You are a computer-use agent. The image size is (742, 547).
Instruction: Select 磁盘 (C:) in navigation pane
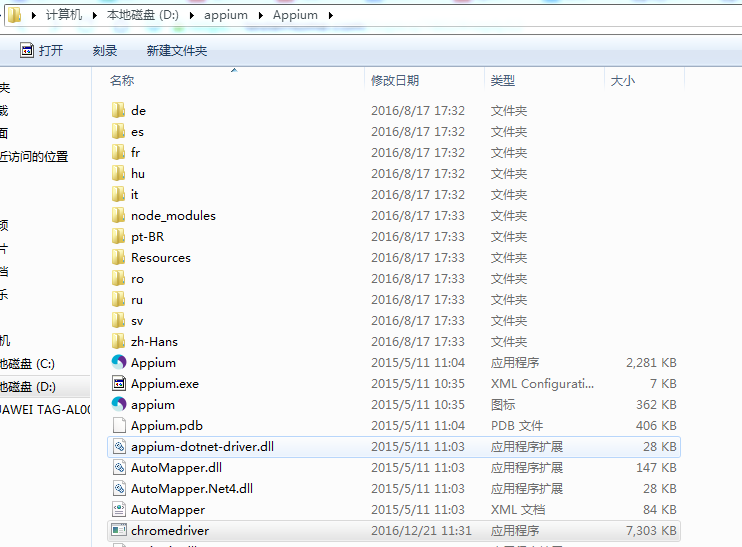pos(27,363)
